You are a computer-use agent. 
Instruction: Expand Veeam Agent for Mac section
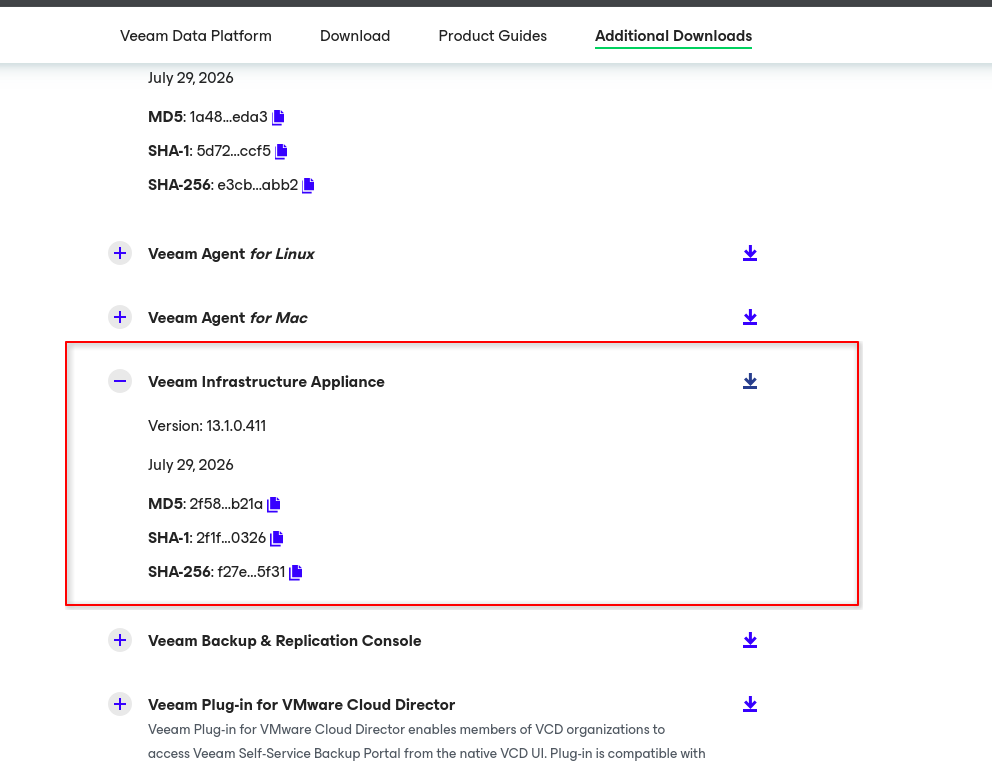point(120,318)
